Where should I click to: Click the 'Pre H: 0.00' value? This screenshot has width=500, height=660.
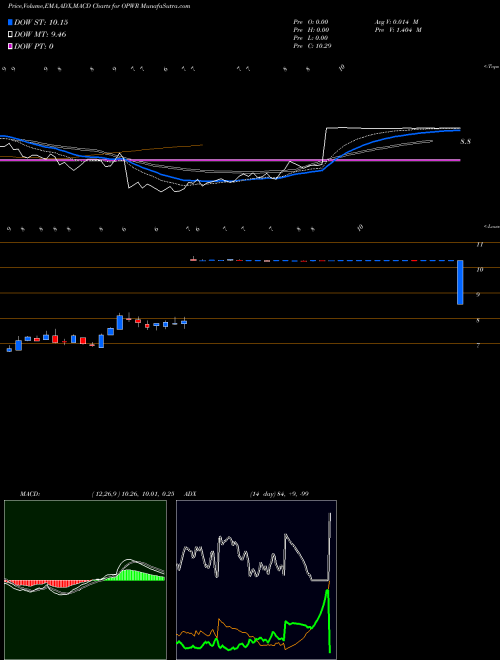coord(311,30)
